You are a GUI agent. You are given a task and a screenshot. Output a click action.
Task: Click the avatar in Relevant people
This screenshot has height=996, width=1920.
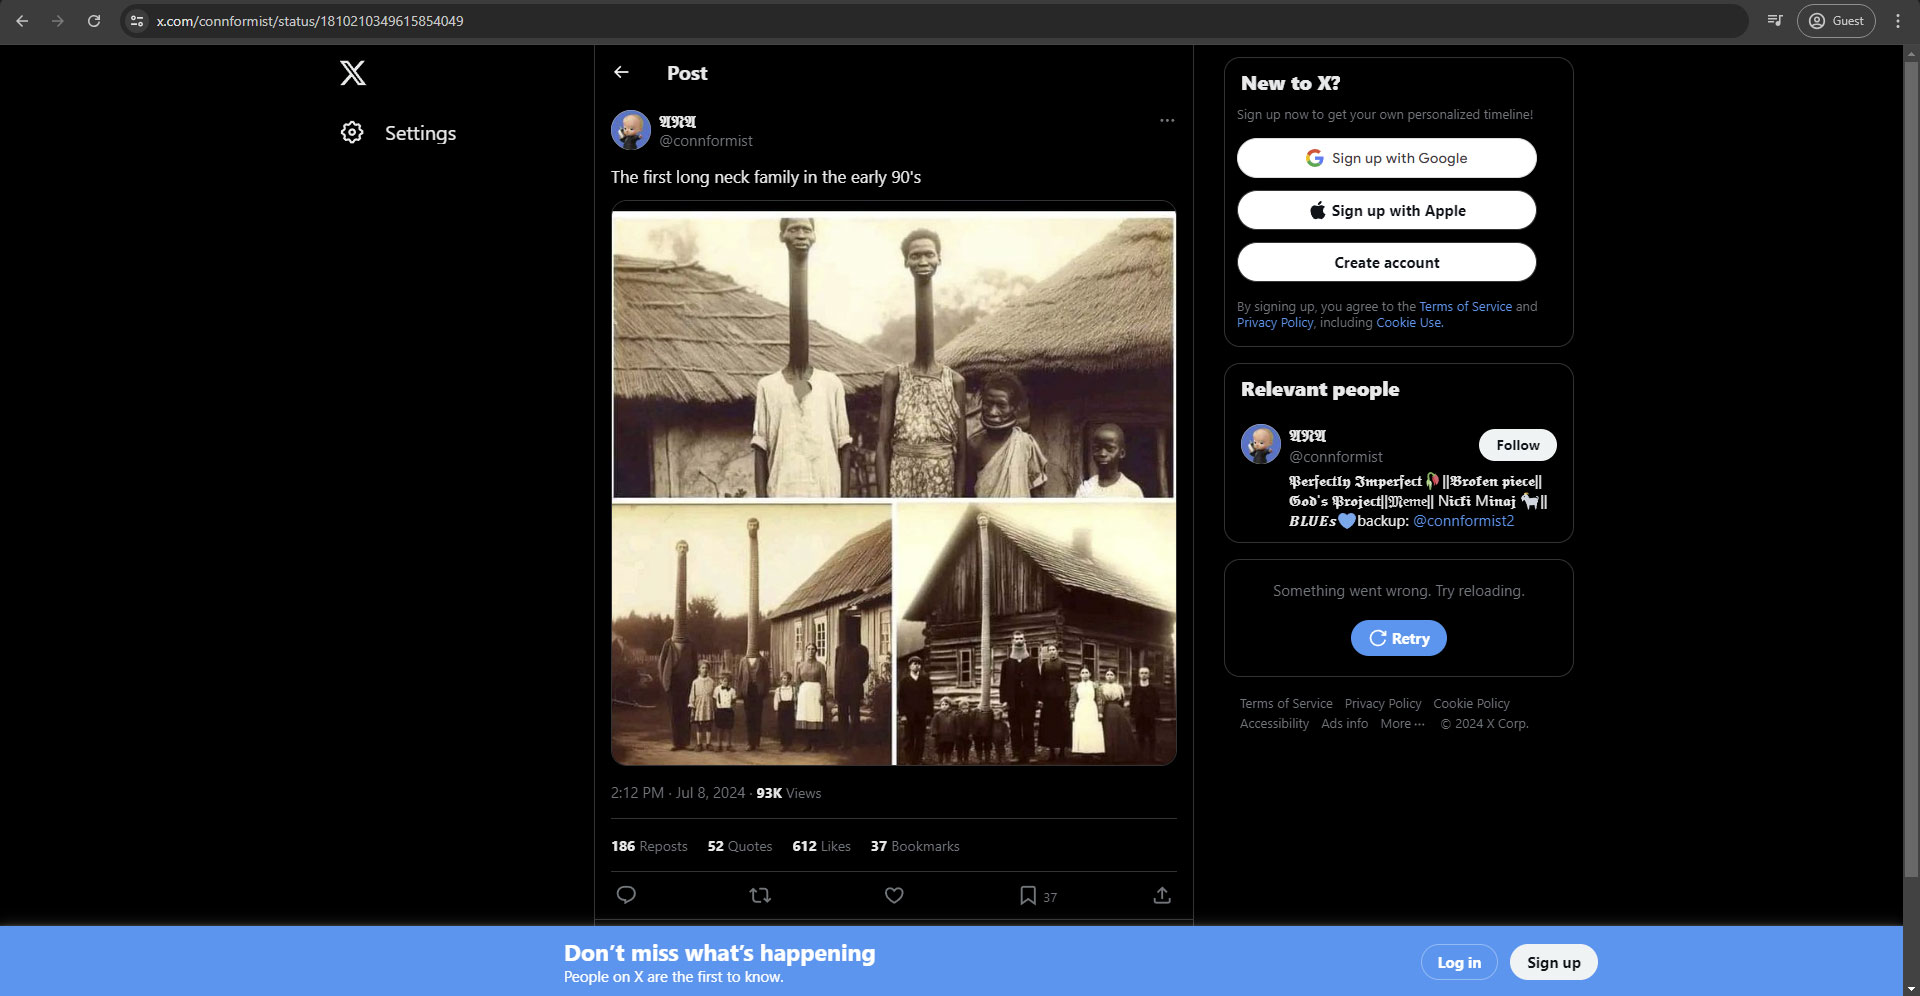pyautogui.click(x=1261, y=444)
